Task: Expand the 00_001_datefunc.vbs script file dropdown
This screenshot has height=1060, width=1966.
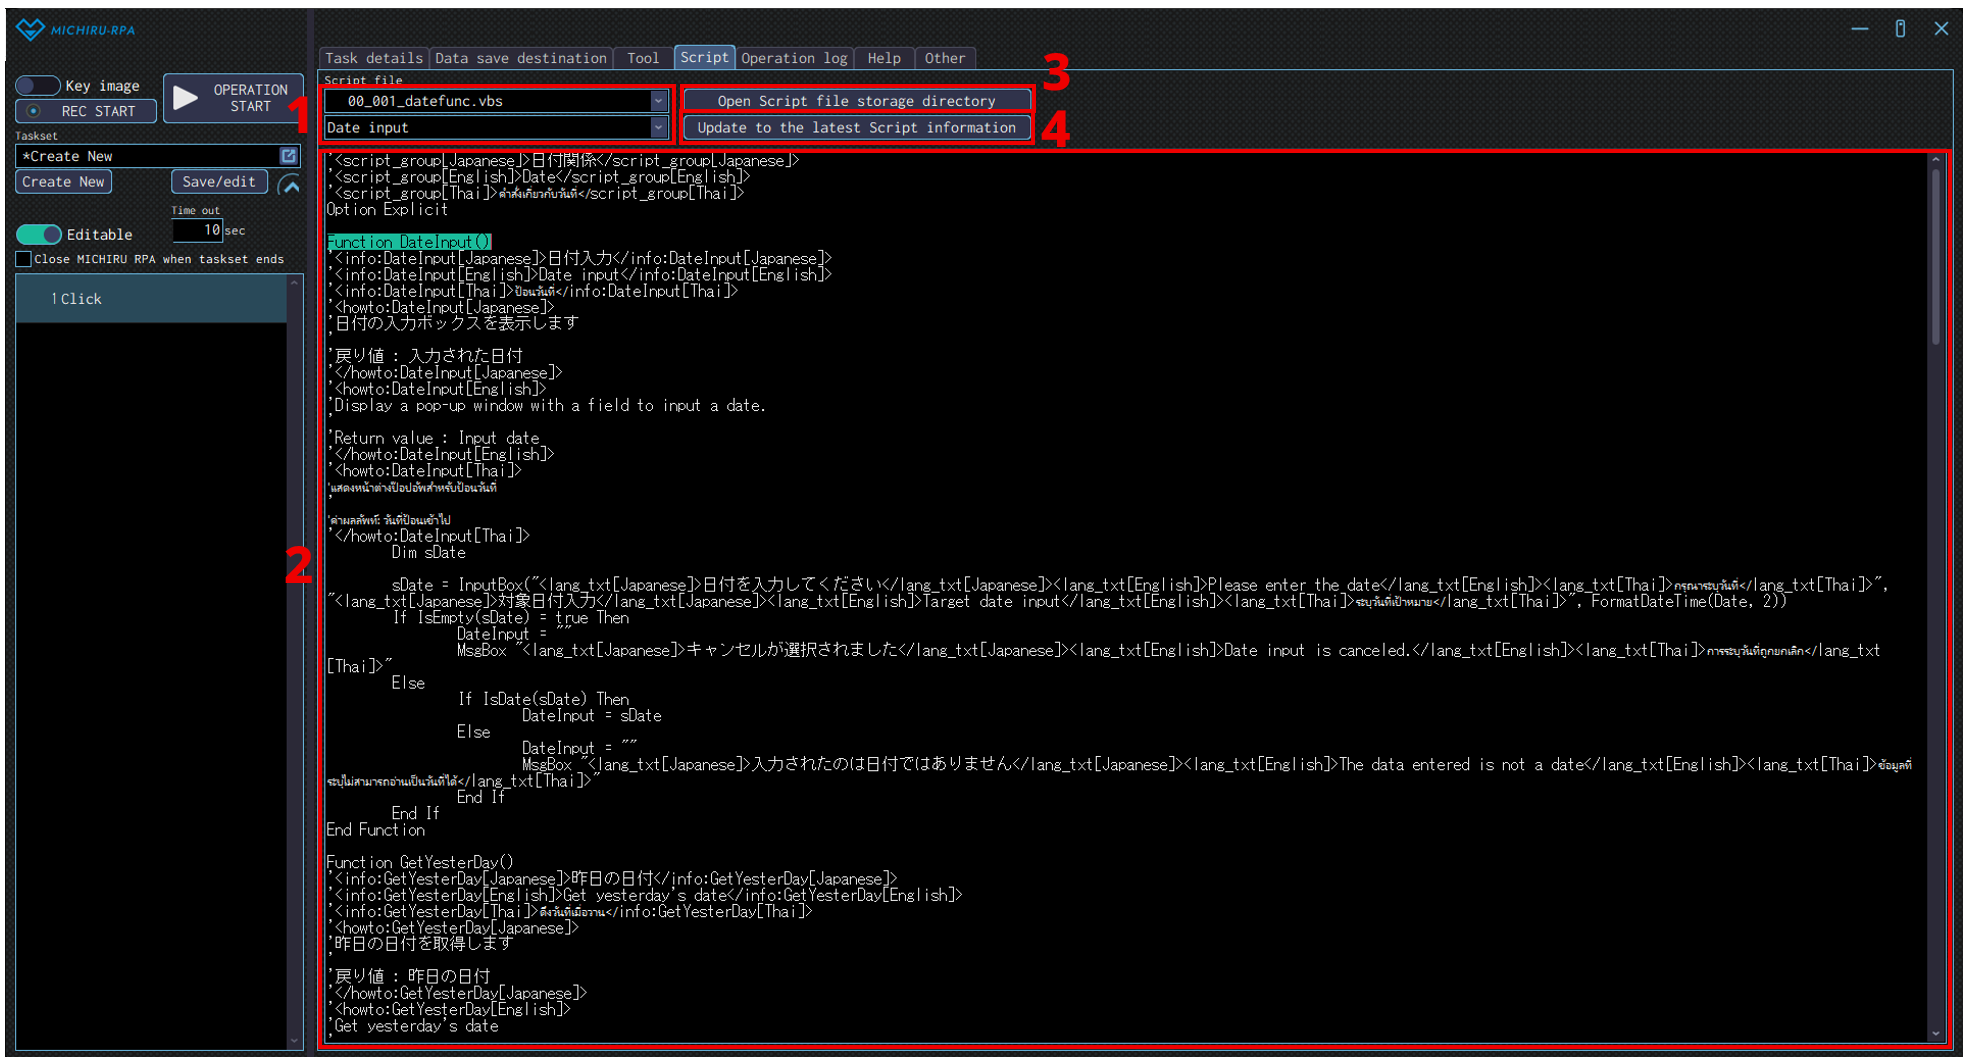Action: [x=658, y=101]
